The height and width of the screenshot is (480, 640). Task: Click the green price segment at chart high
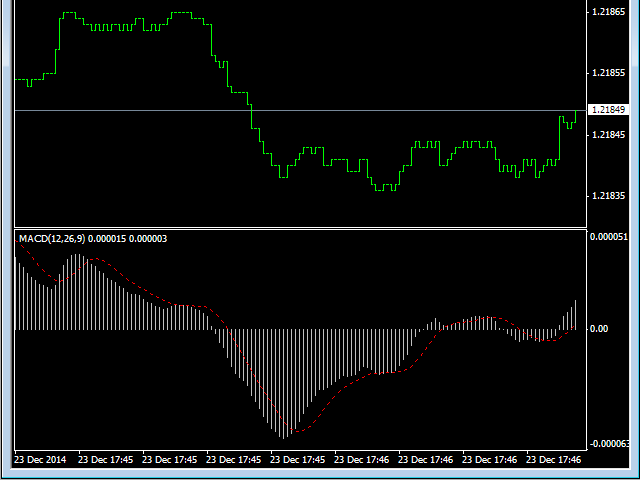pyautogui.click(x=182, y=13)
